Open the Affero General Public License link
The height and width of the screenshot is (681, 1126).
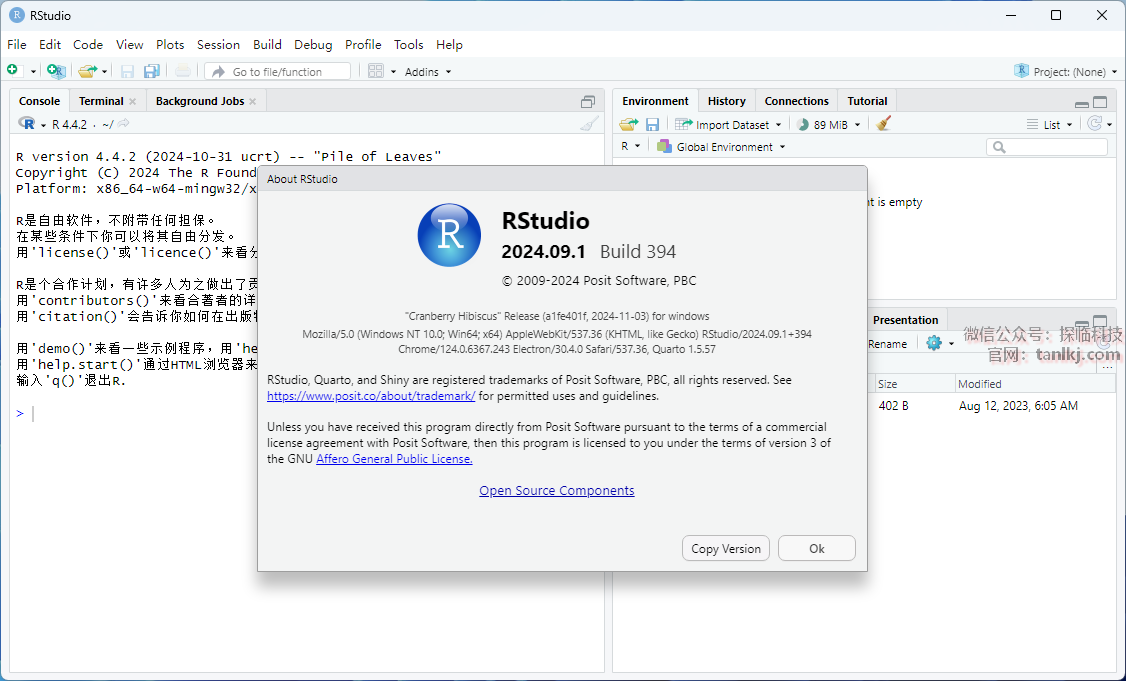point(394,459)
